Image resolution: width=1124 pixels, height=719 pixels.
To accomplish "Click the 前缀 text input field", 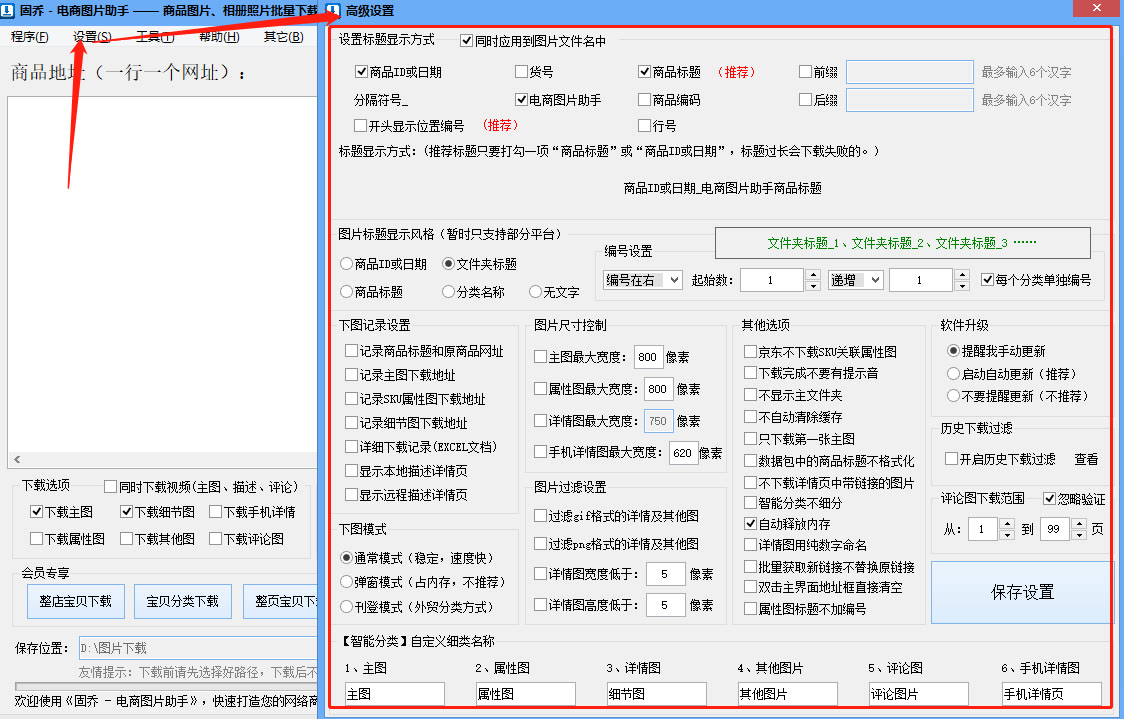I will (x=909, y=72).
